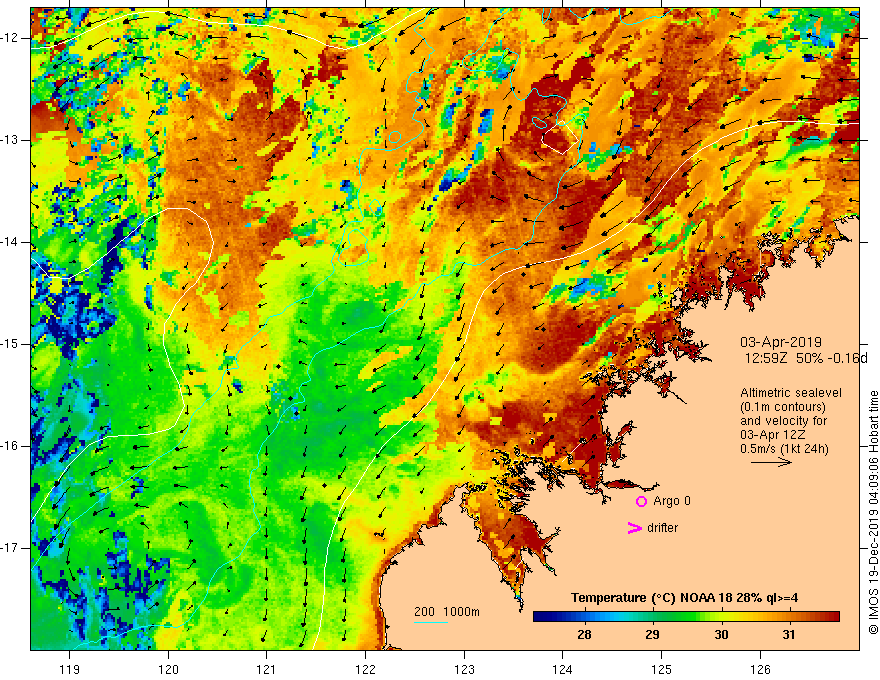Click the 30 tick label on colorbar
The height and width of the screenshot is (680, 880).
[721, 635]
